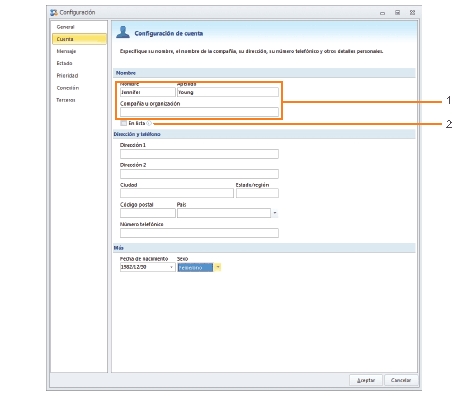This screenshot has width=468, height=397.
Task: Maximize the Configuración window
Action: coord(397,13)
